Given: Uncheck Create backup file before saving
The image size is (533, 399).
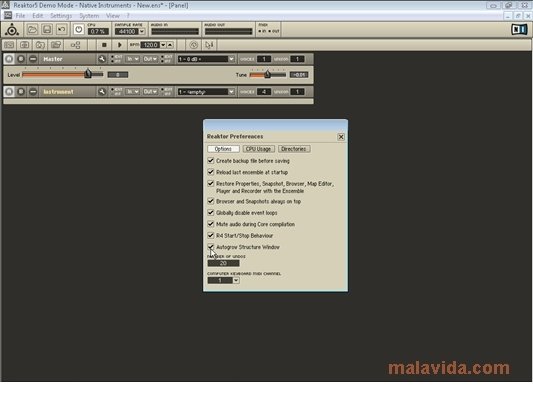Looking at the screenshot, I should pos(211,160).
